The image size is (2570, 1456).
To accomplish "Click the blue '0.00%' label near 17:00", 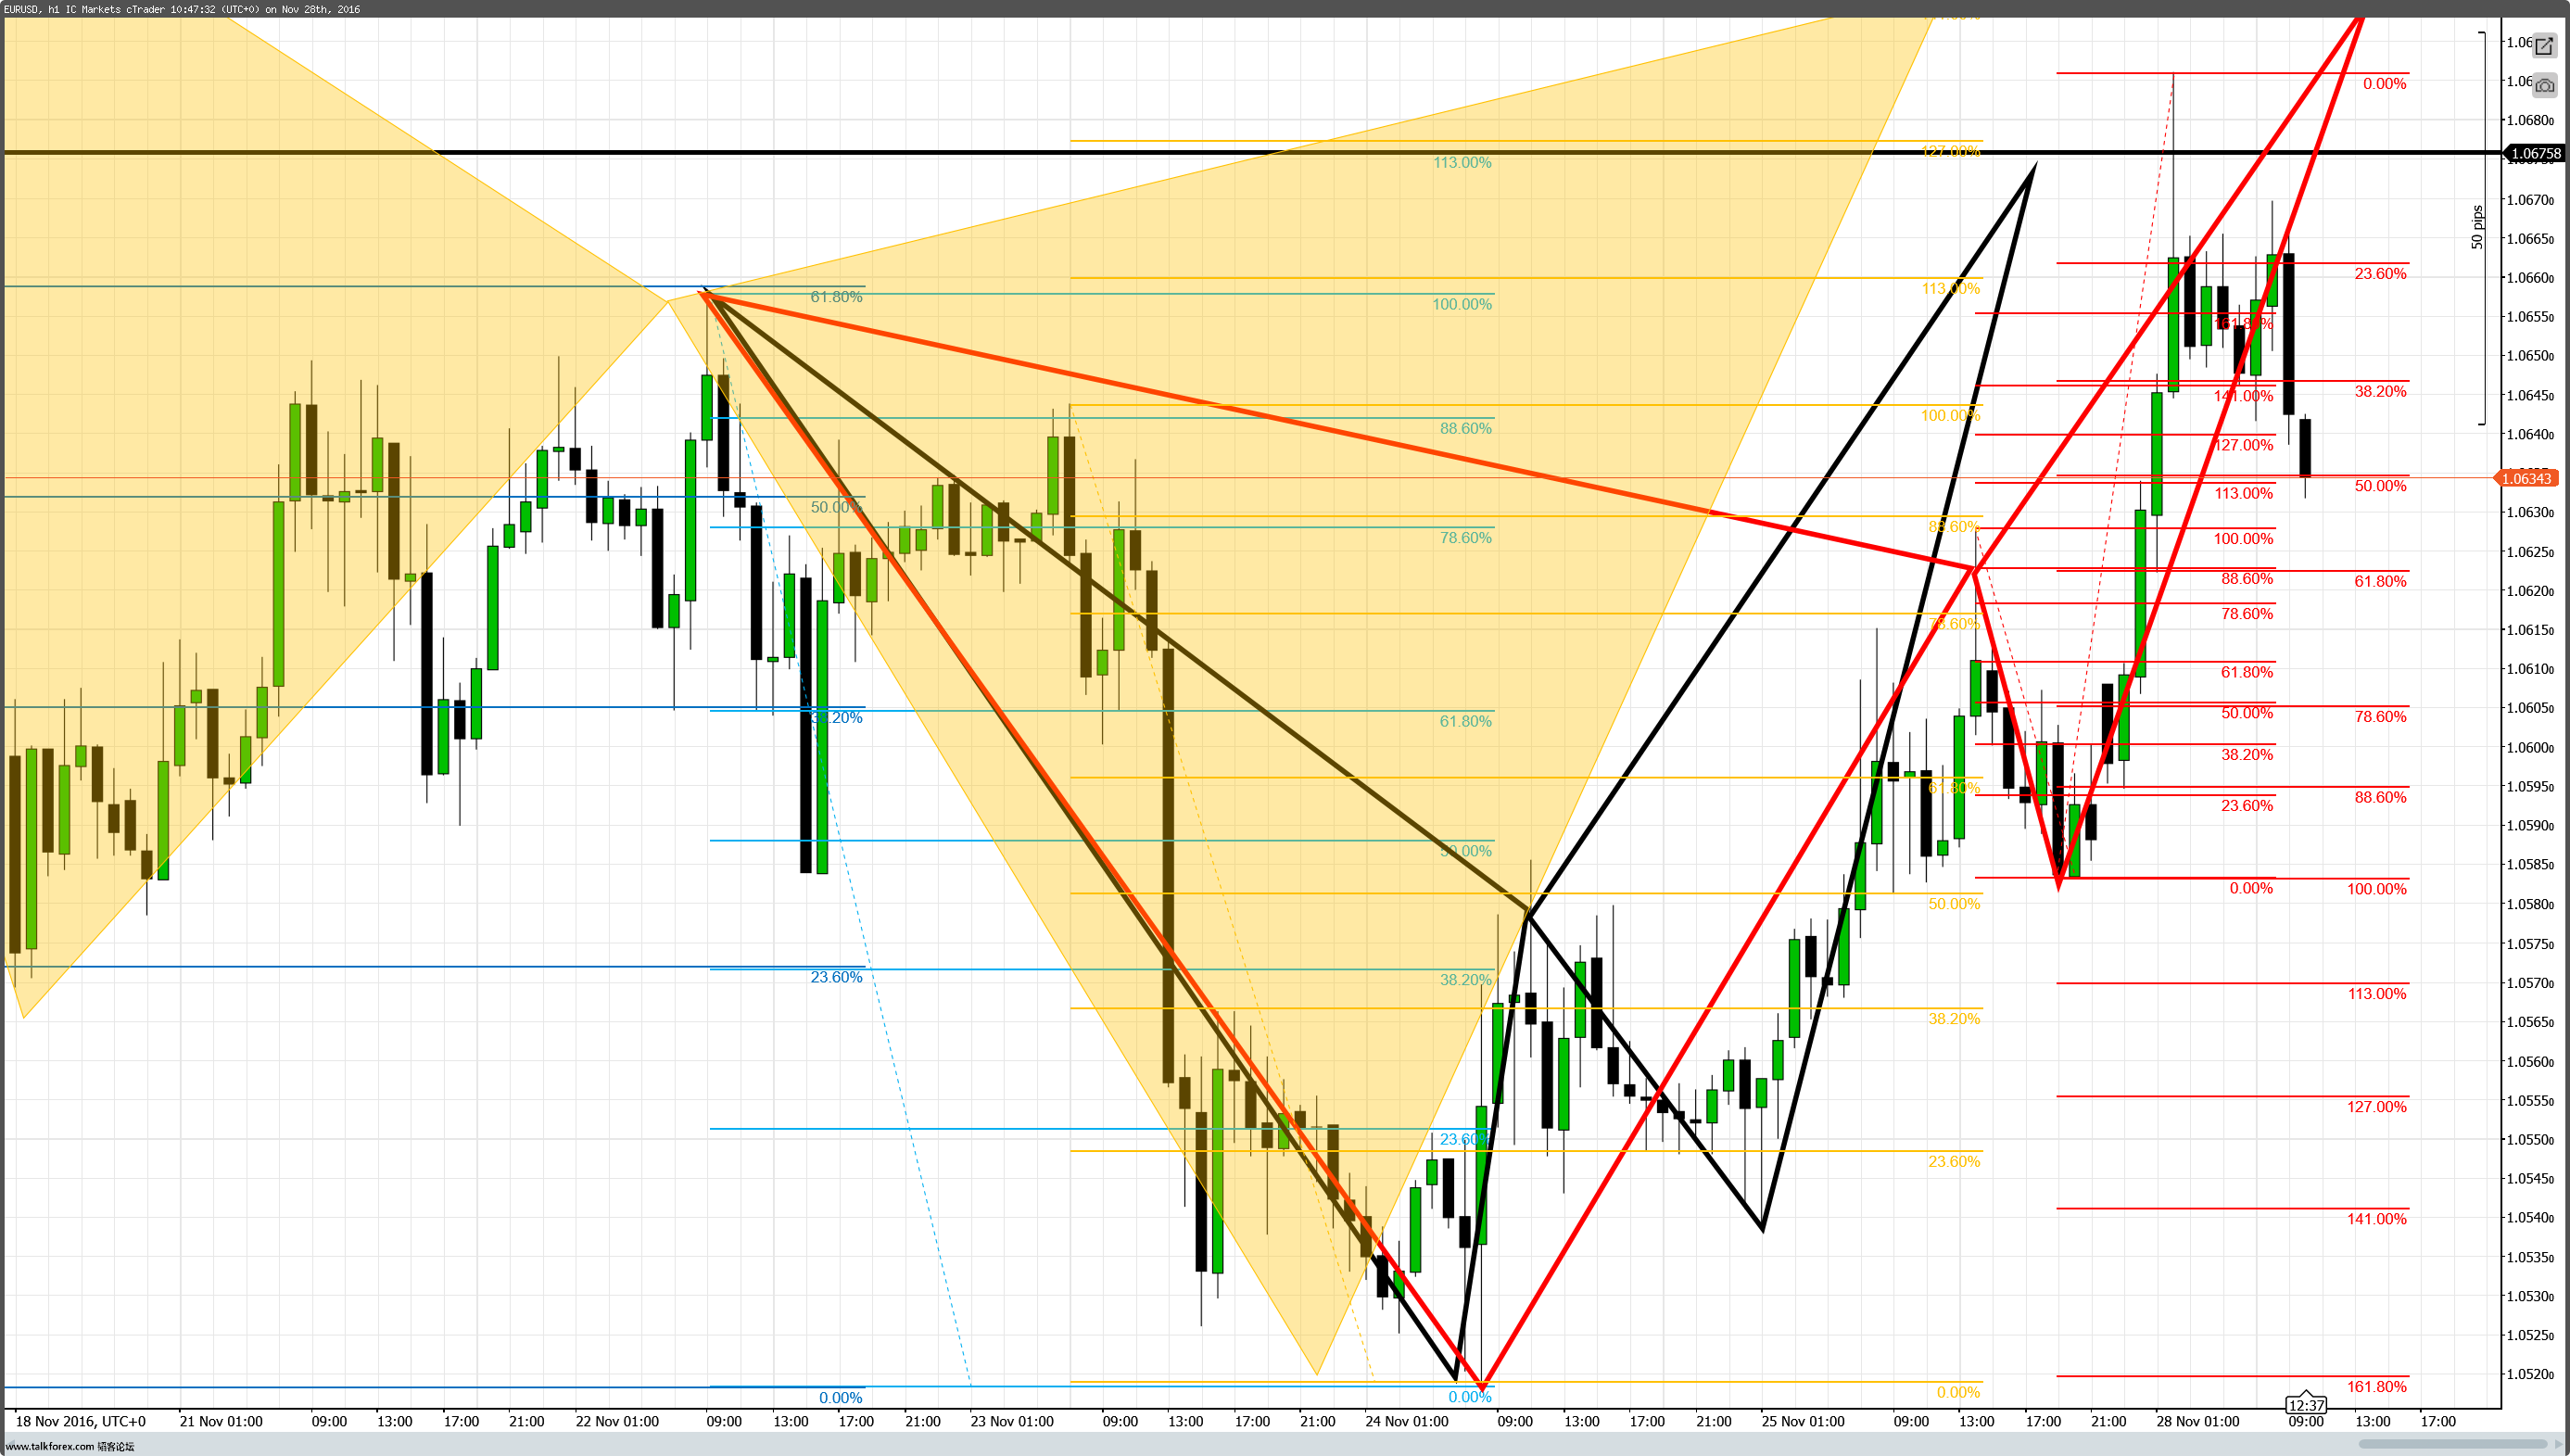I will [x=840, y=1398].
